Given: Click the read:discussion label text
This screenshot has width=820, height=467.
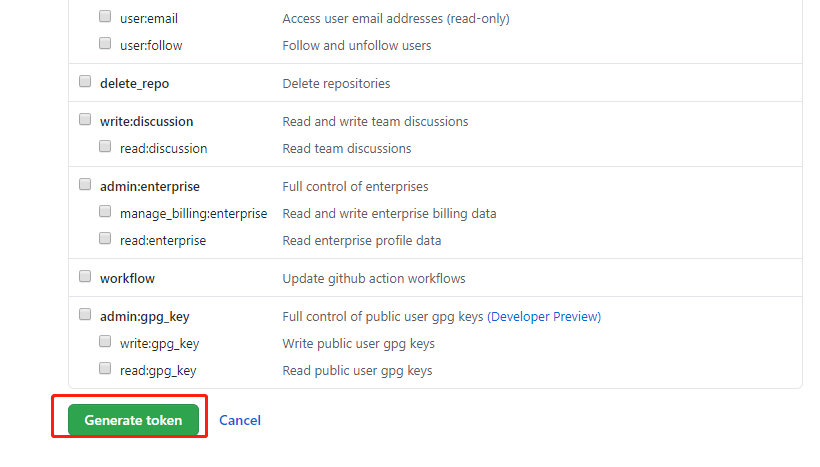Looking at the screenshot, I should pyautogui.click(x=163, y=149).
